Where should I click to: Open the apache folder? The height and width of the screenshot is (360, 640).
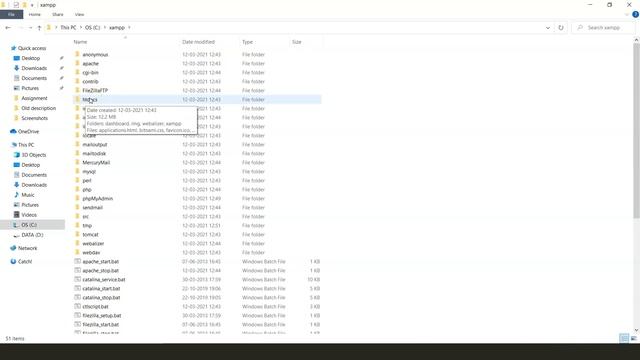(x=91, y=64)
